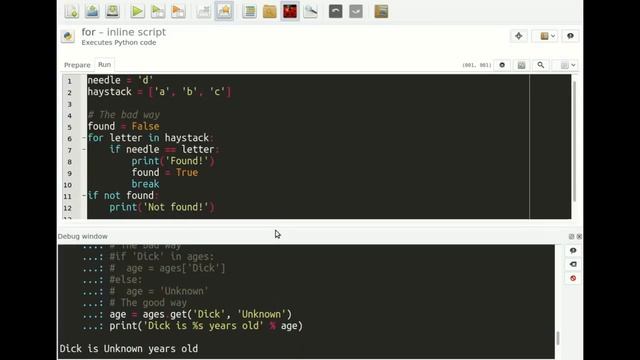Click the 'found = True' line
Viewport: 640px width, 360px height.
click(165, 172)
